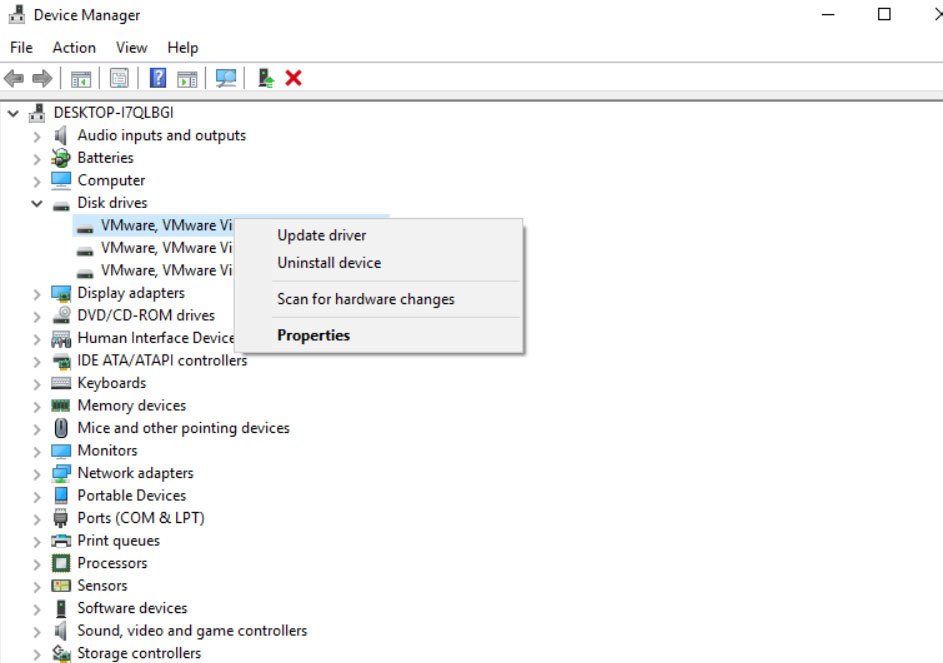Open the Action menu
This screenshot has width=943, height=663.
coord(74,48)
